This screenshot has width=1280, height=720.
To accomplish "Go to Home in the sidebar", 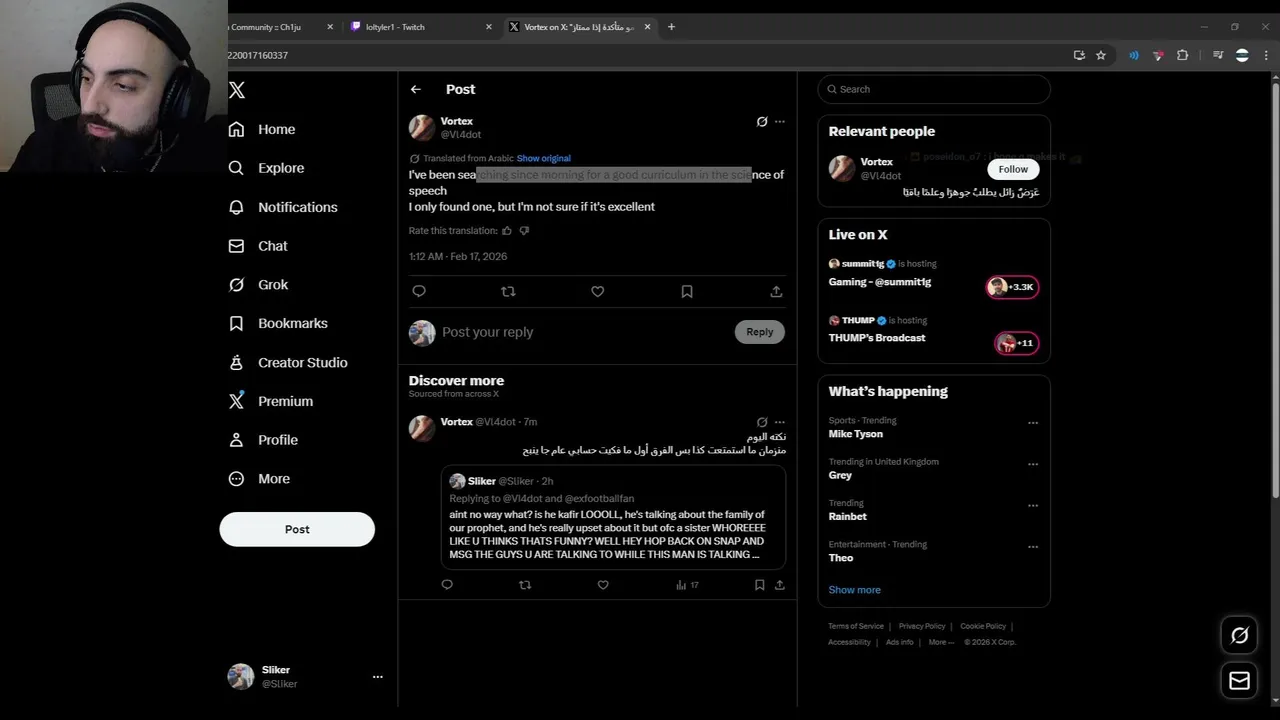I will (x=262, y=129).
